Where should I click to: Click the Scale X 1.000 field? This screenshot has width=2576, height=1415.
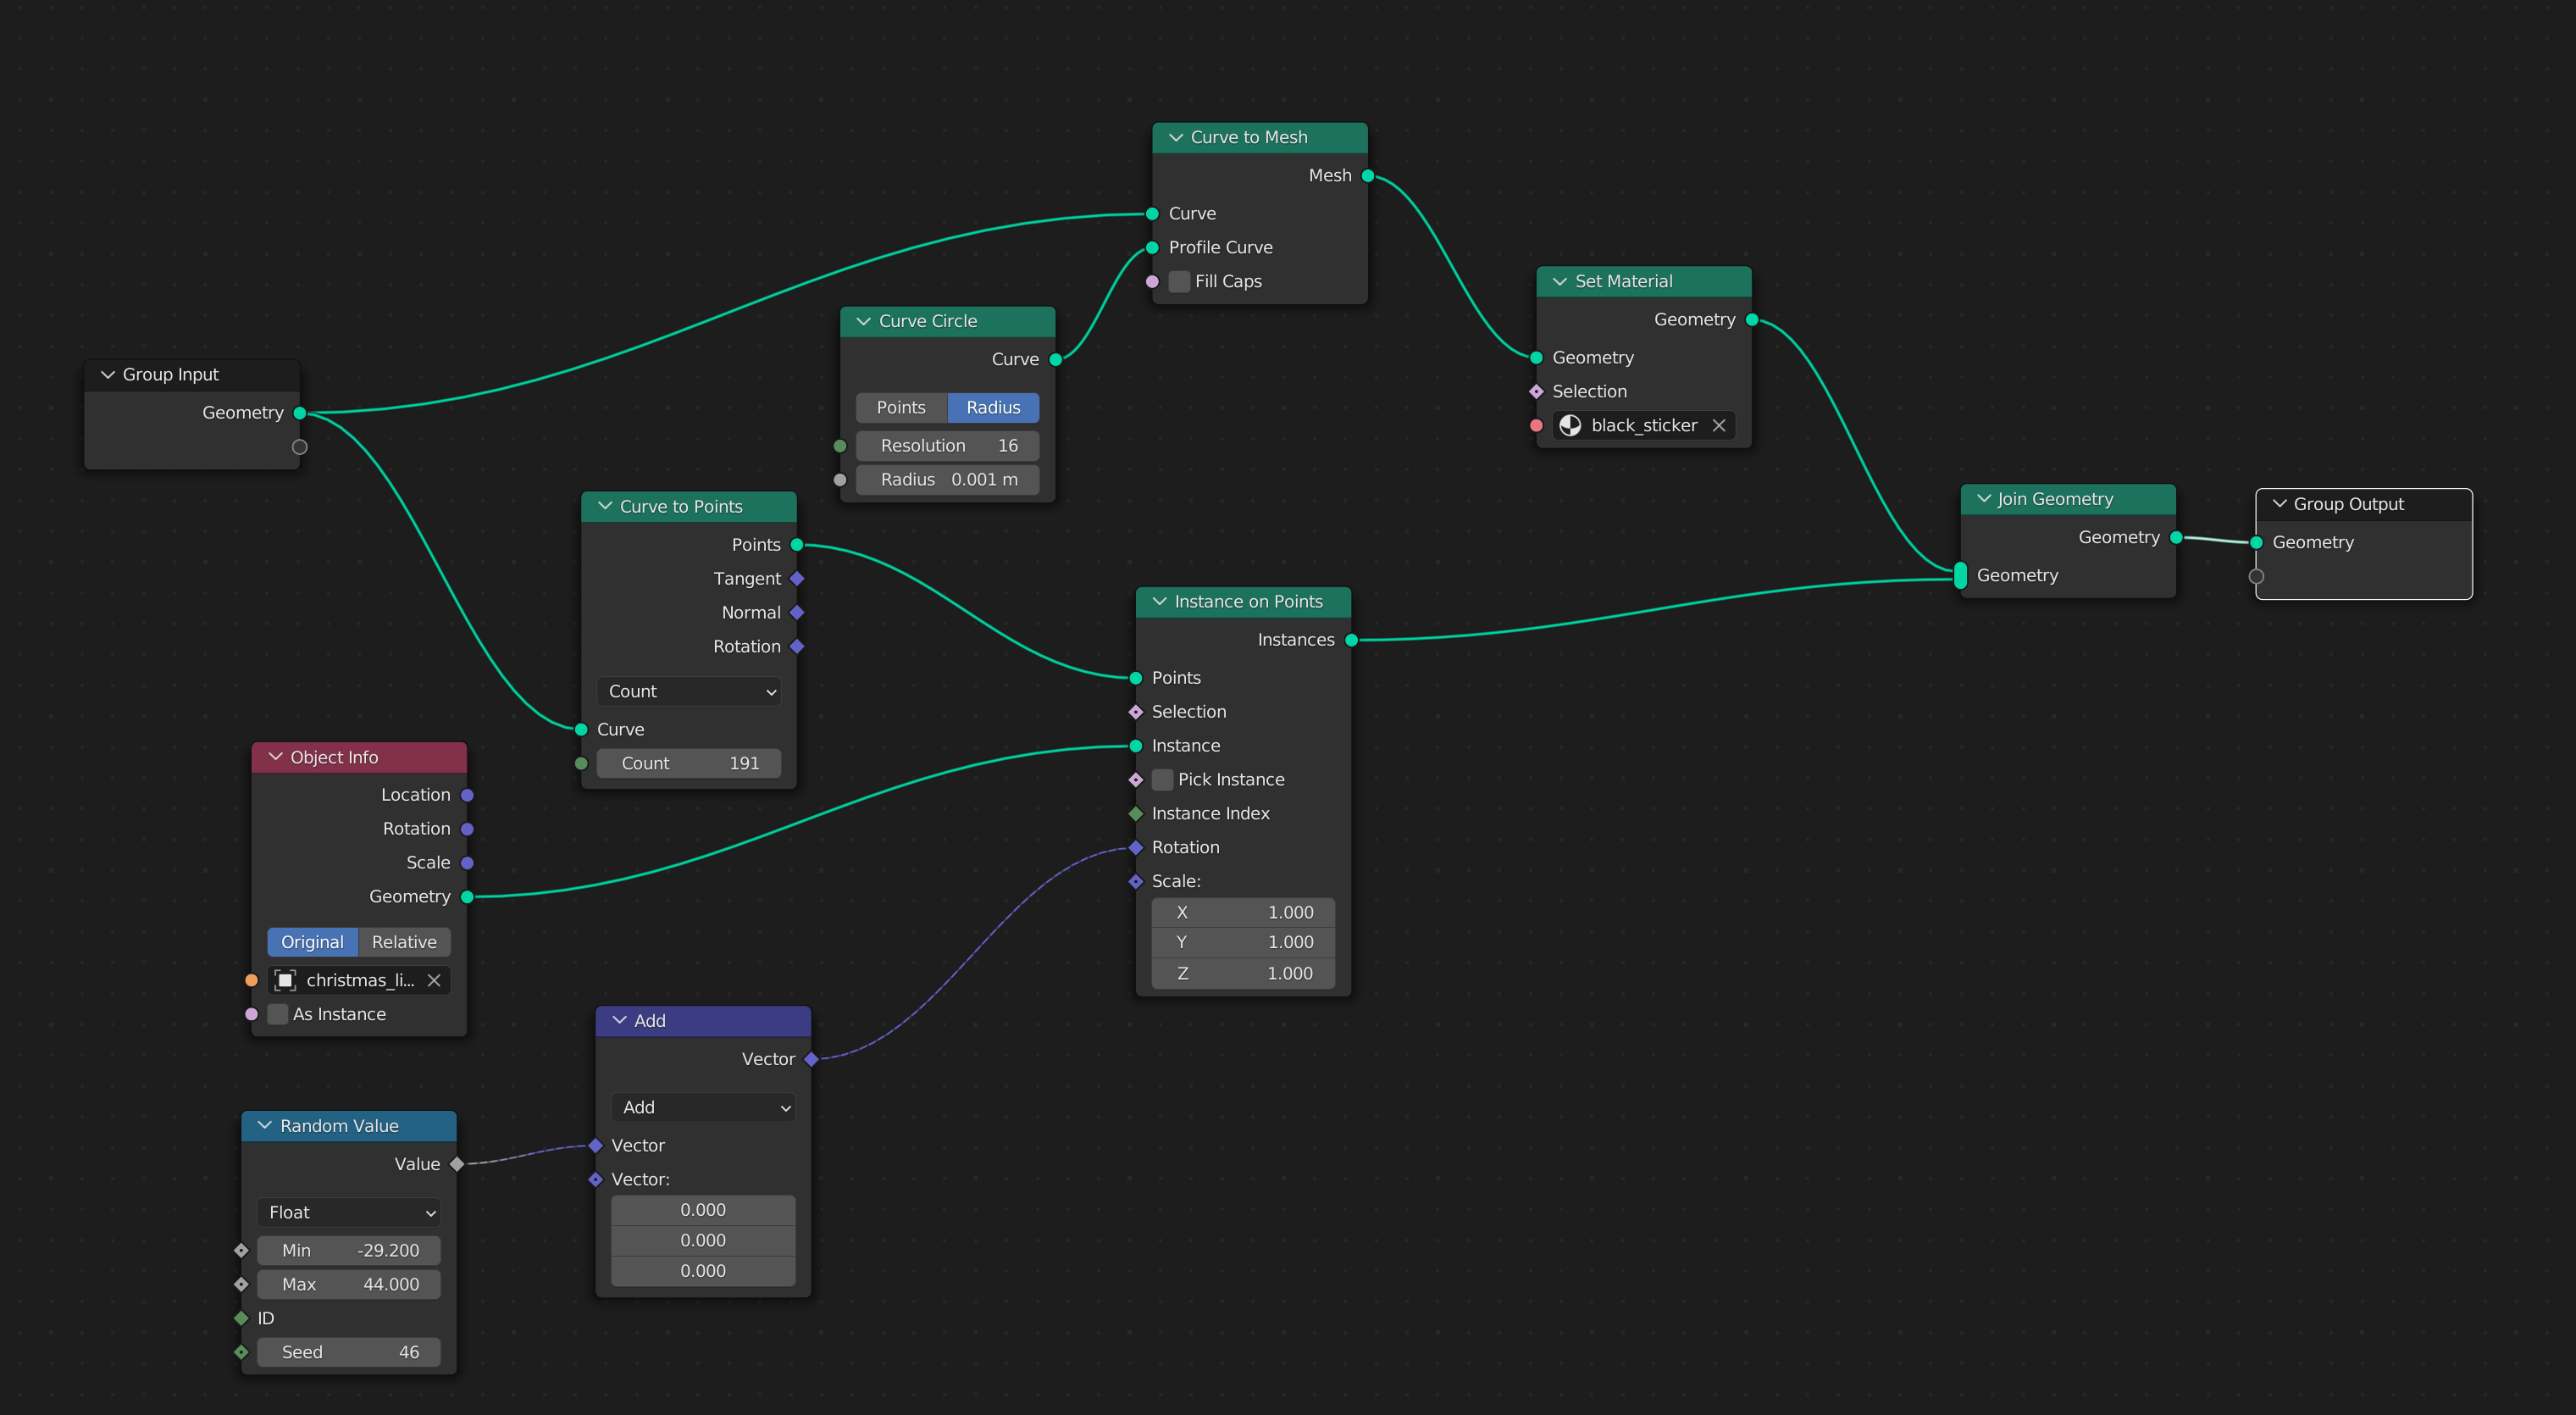tap(1243, 912)
